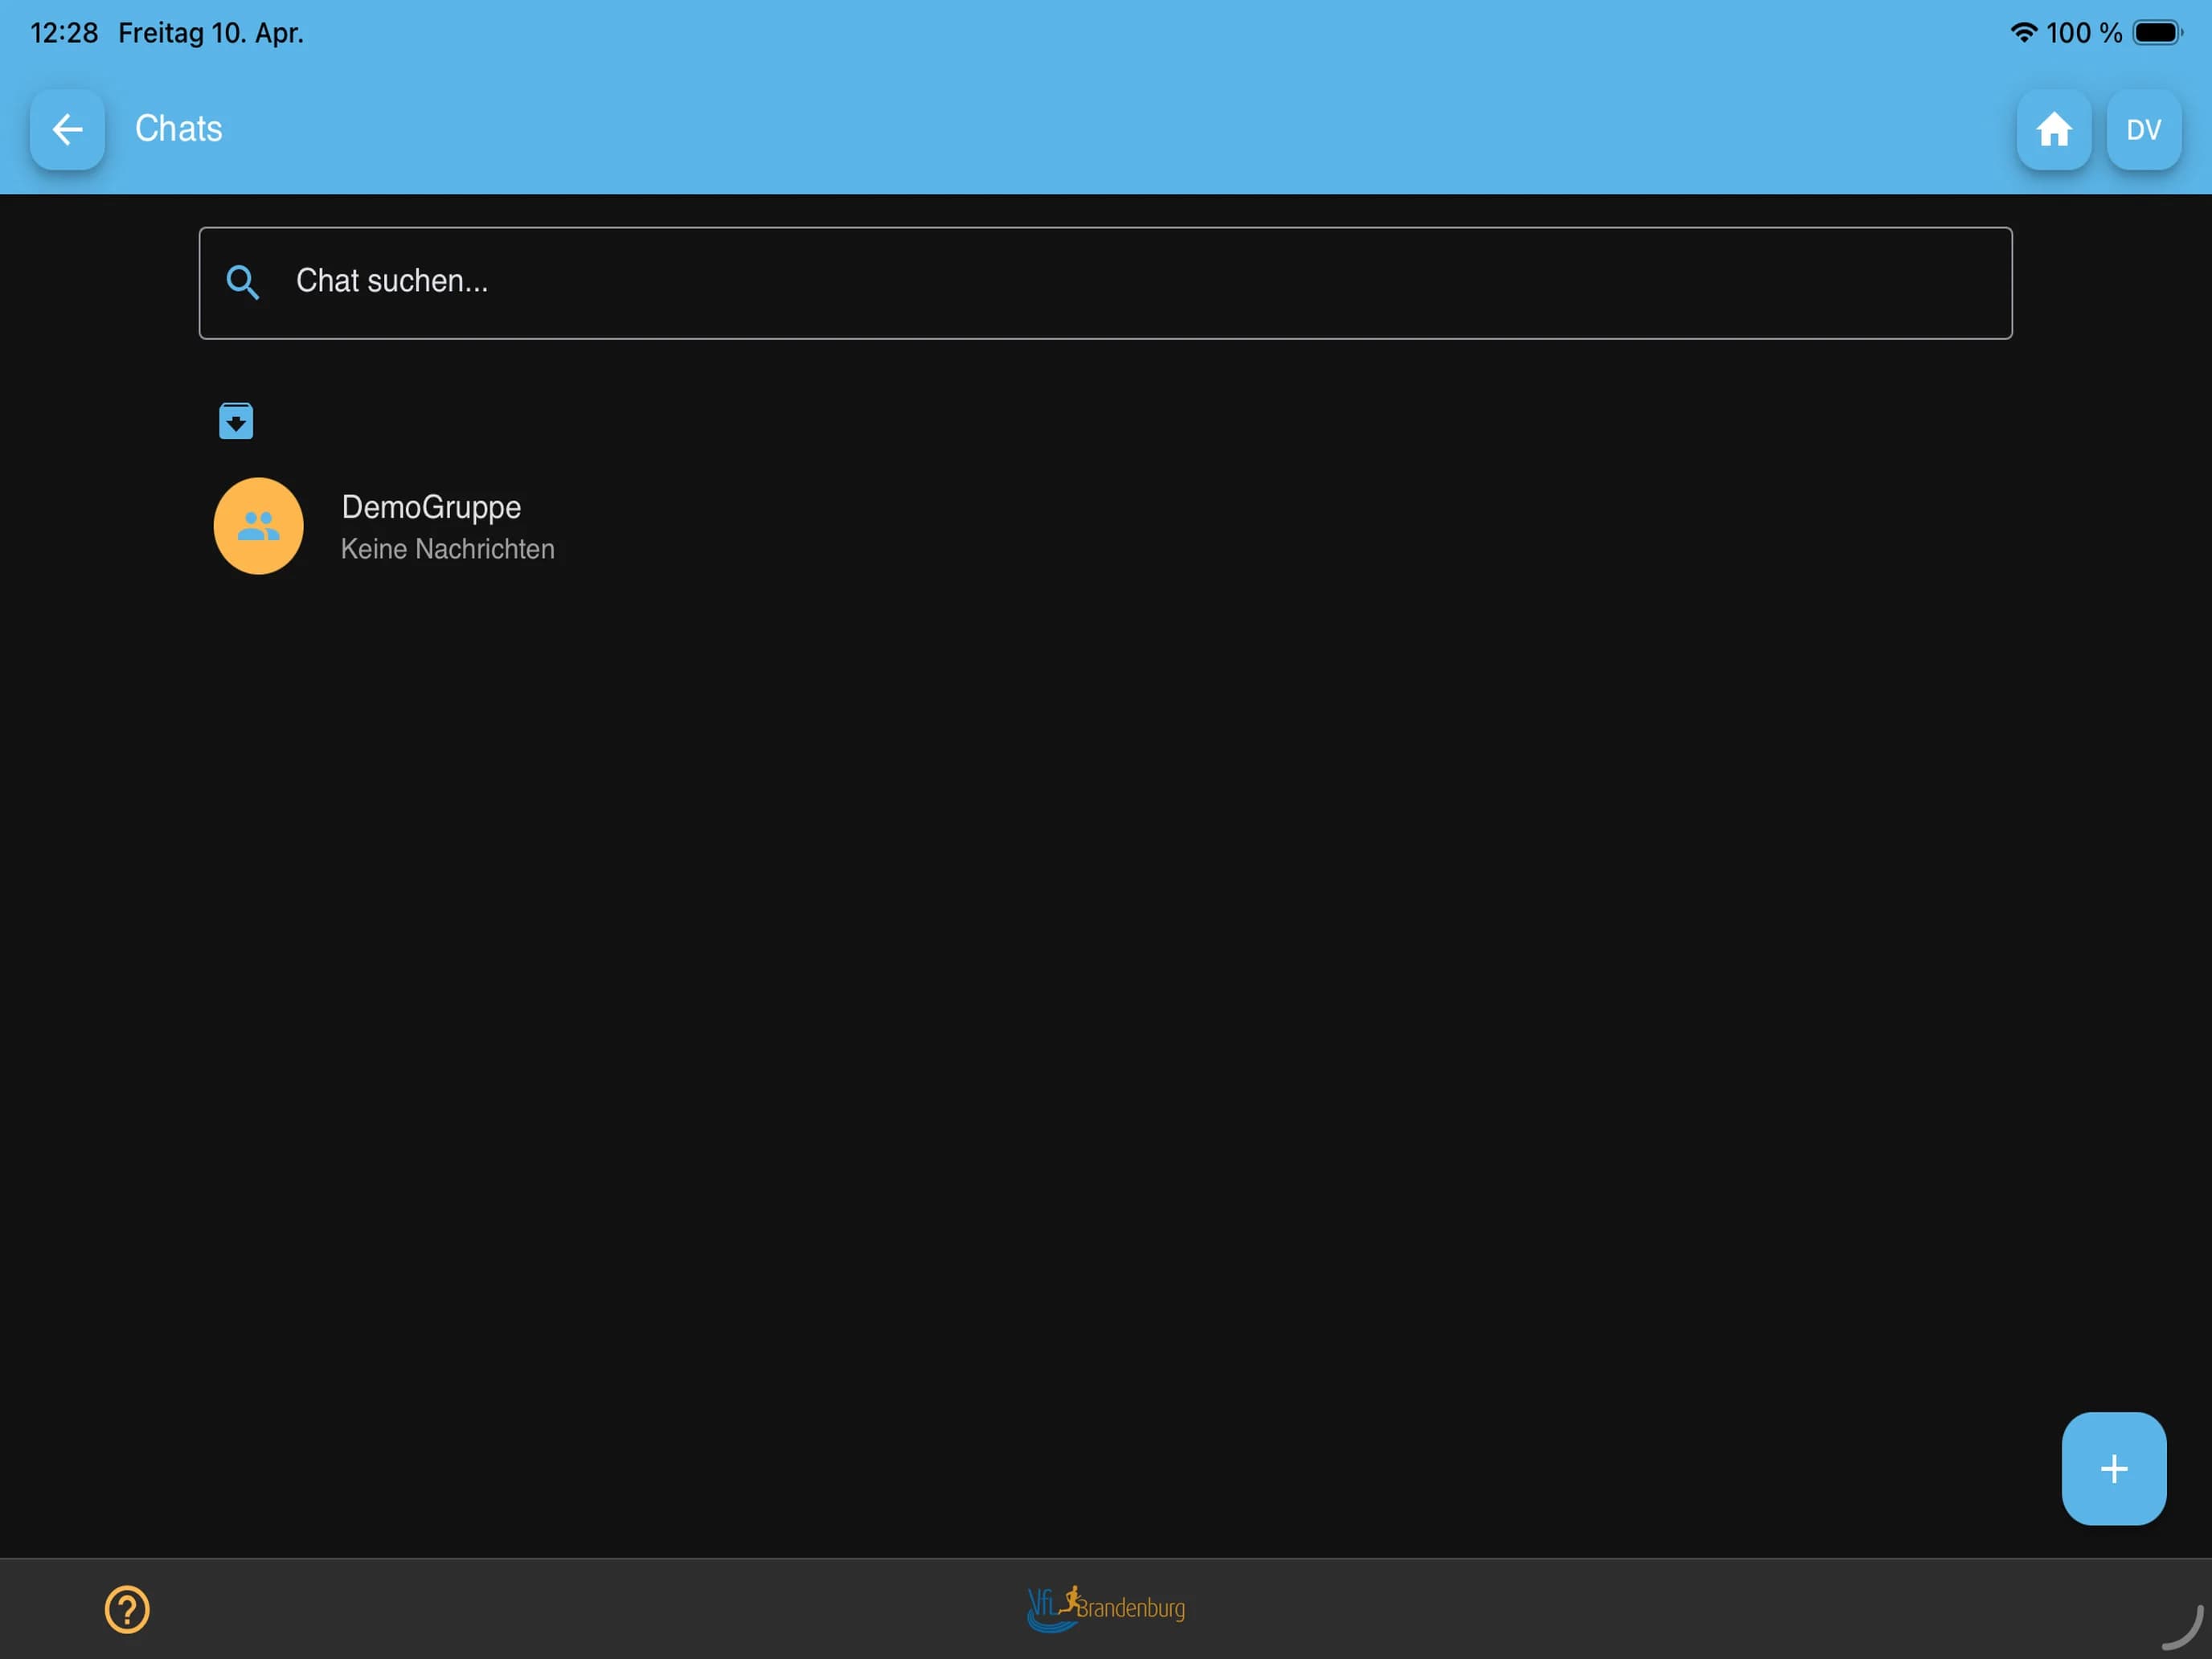Image resolution: width=2212 pixels, height=1659 pixels.
Task: Tap the battery status icon
Action: coord(2157,33)
